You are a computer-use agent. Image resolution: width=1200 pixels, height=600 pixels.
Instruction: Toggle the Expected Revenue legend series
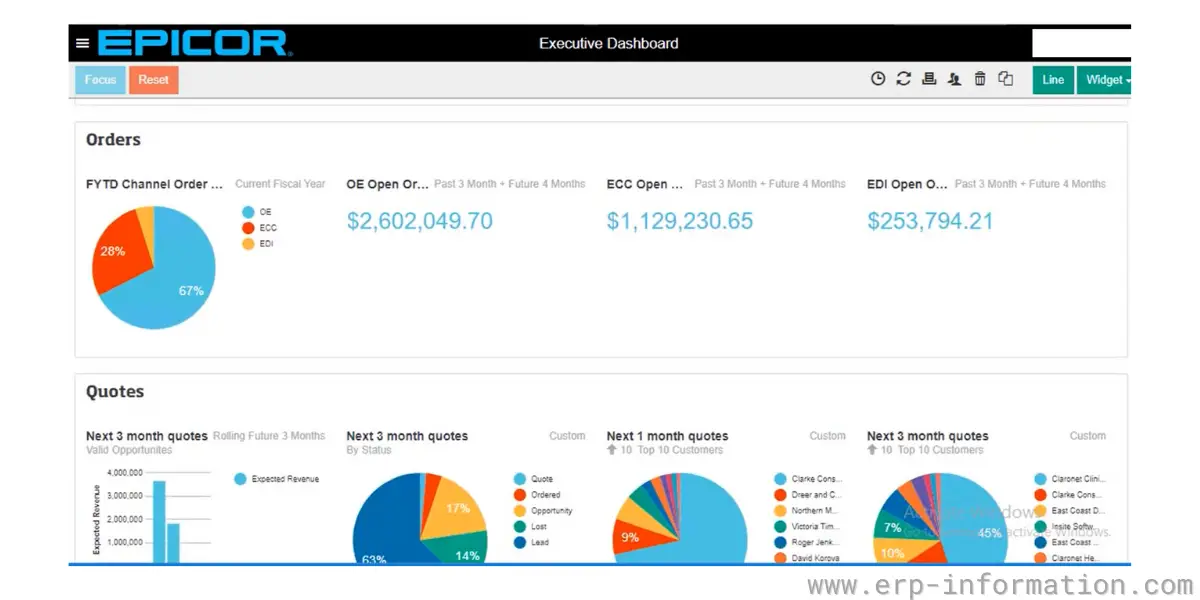coord(276,479)
